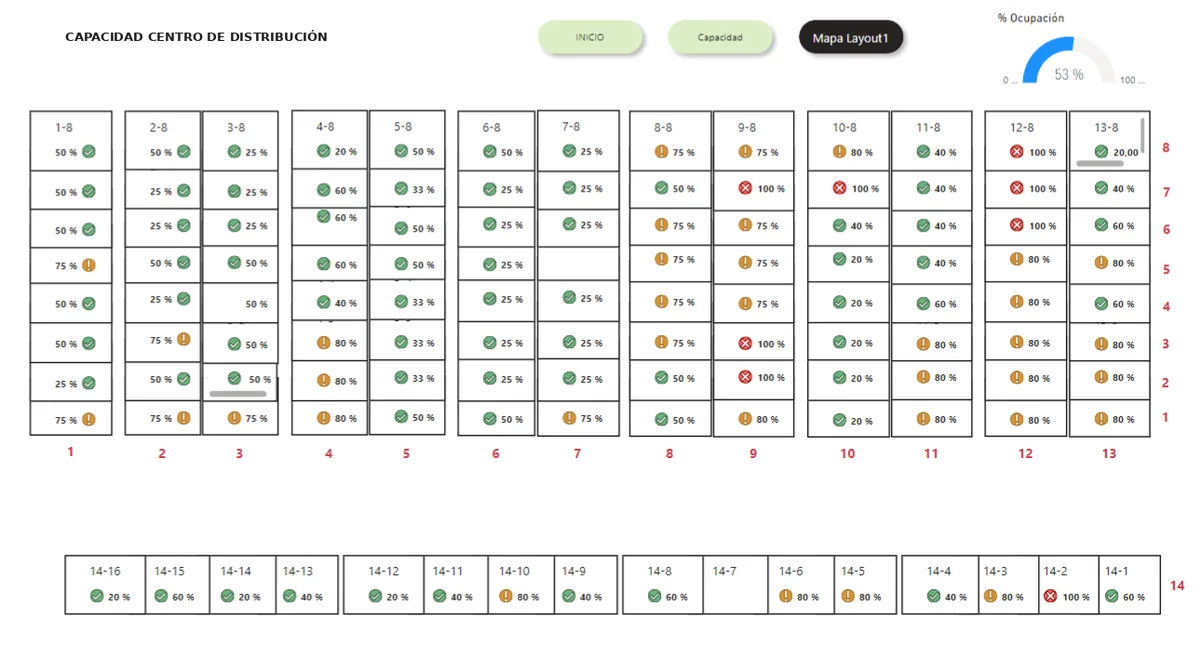
Task: Click the vertical scrollbar in cell 13-8
Action: coord(1143,133)
